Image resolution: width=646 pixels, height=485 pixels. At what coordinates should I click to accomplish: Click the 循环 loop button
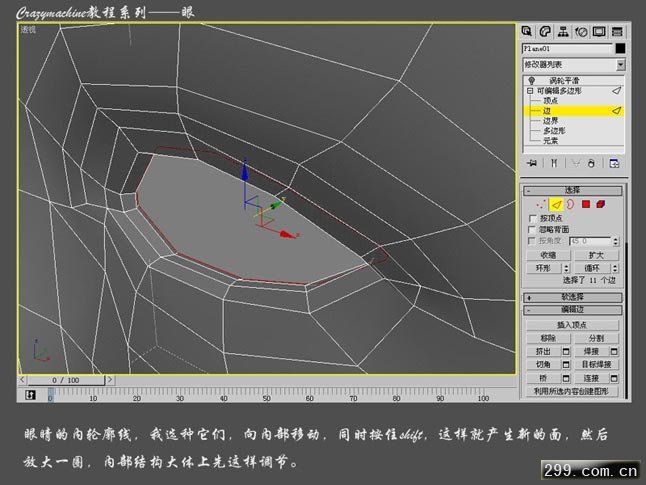pos(592,268)
